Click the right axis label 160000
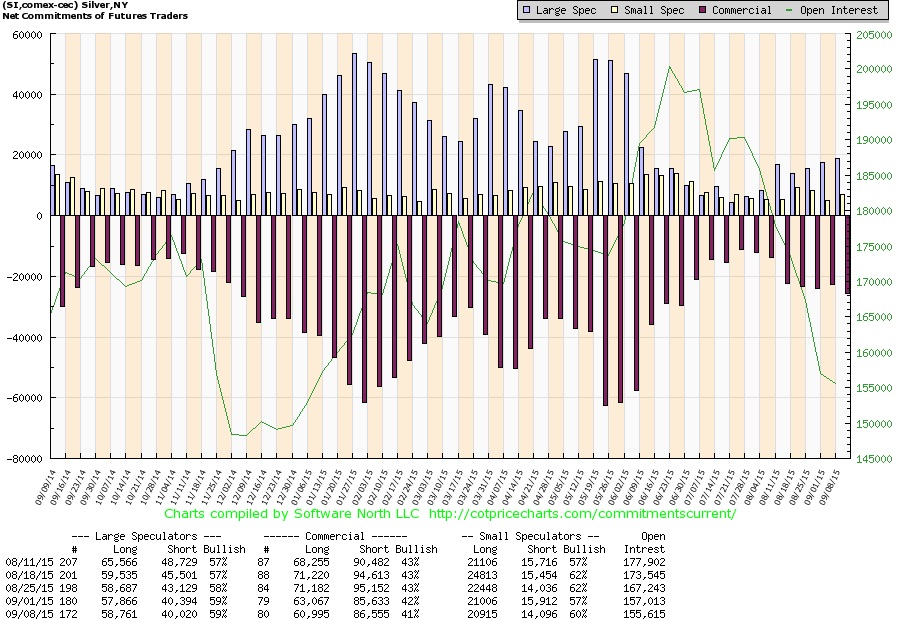 [874, 354]
